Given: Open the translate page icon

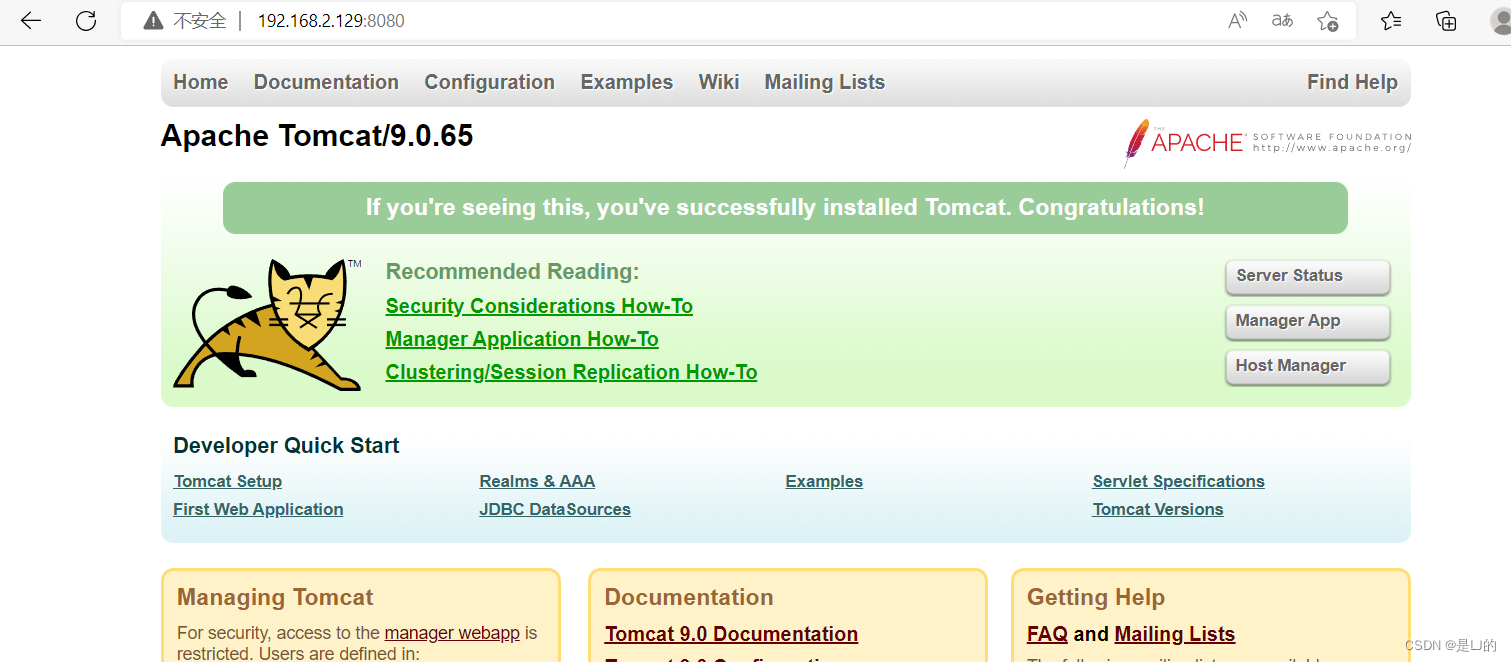Looking at the screenshot, I should [1282, 21].
